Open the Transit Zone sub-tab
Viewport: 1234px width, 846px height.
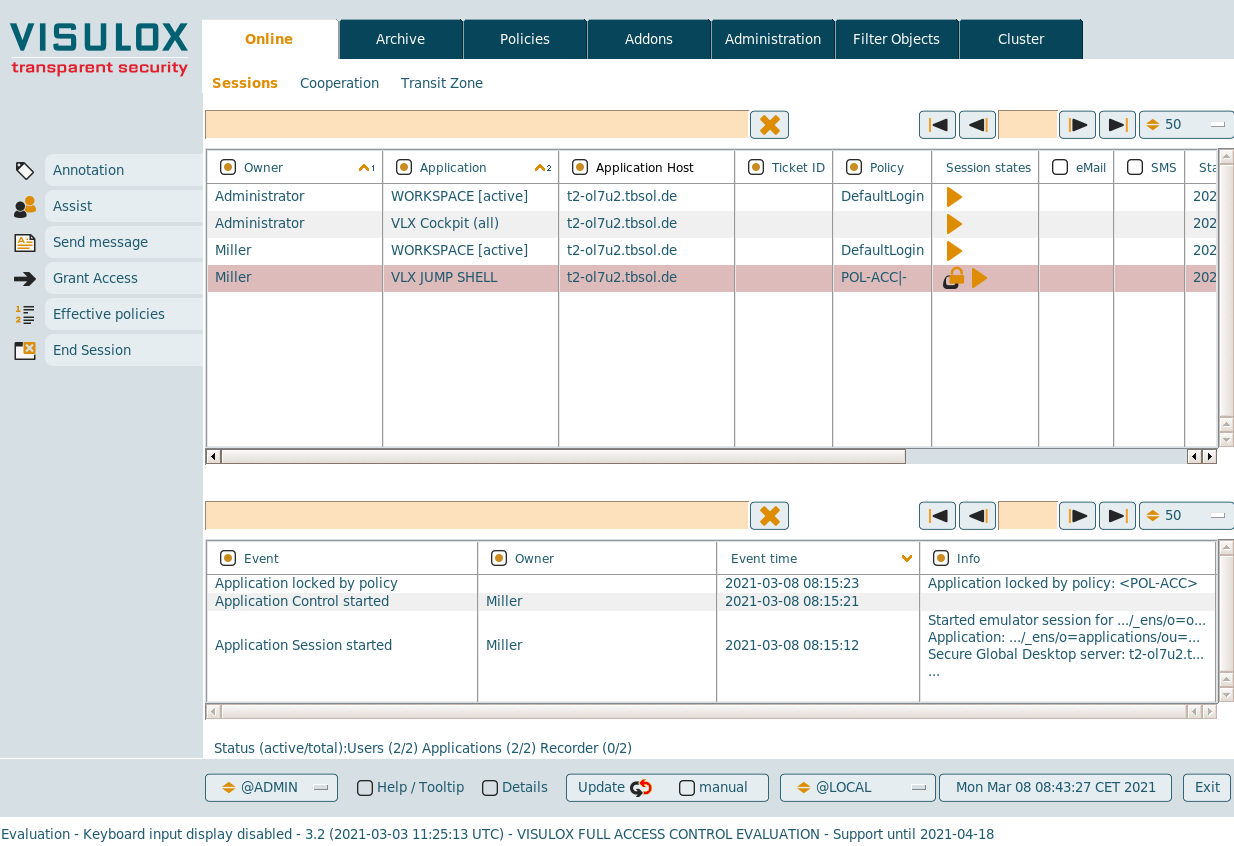coord(441,83)
